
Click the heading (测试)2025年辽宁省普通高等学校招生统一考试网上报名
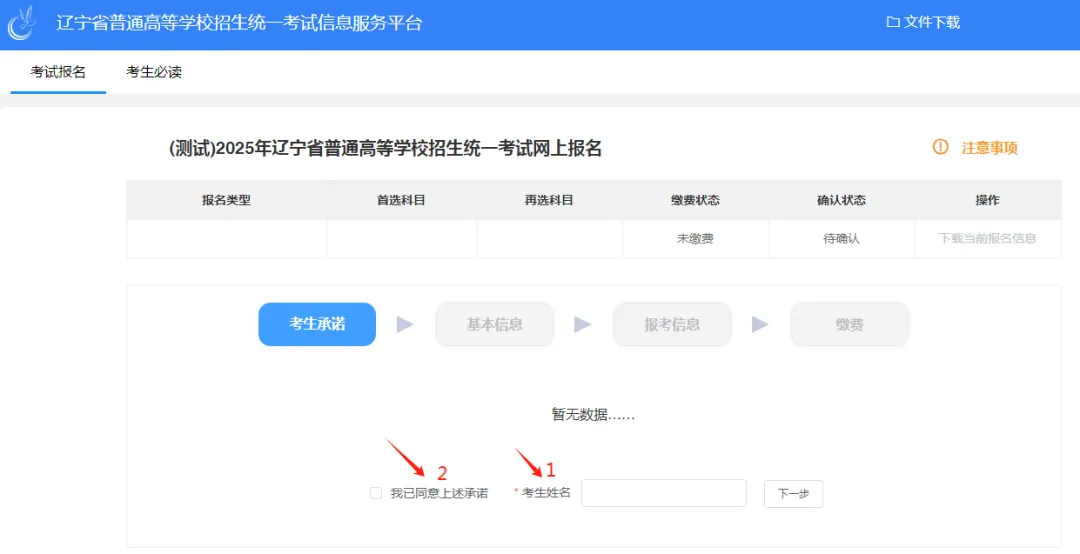(x=385, y=148)
